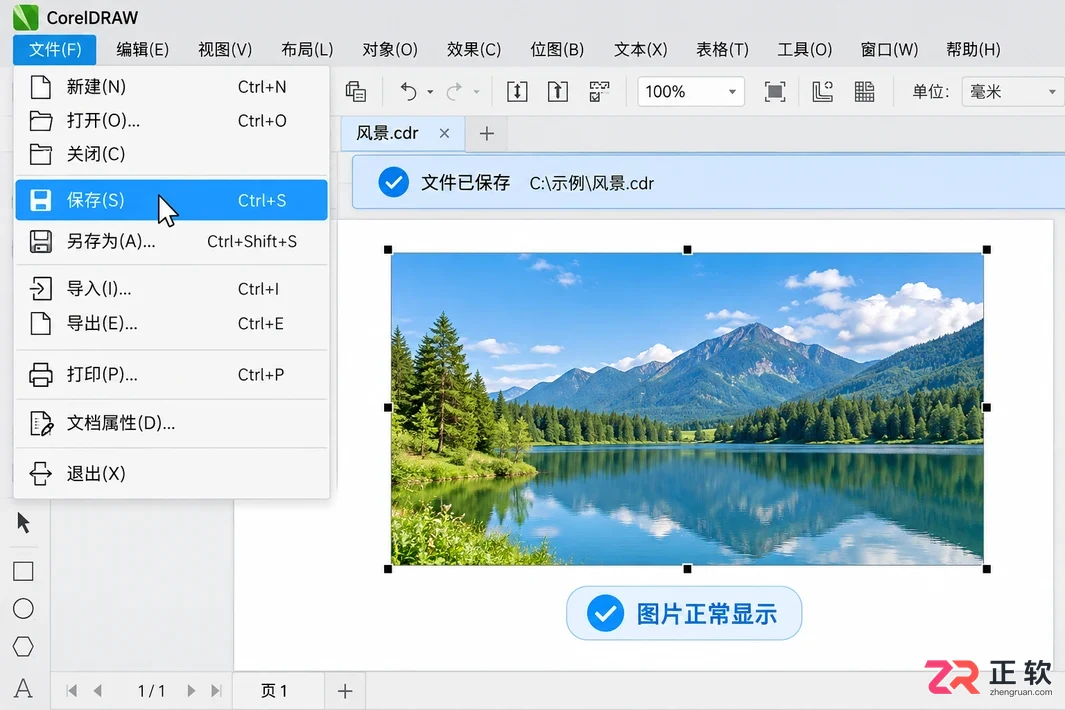Open the 文本(X) menu

640,50
